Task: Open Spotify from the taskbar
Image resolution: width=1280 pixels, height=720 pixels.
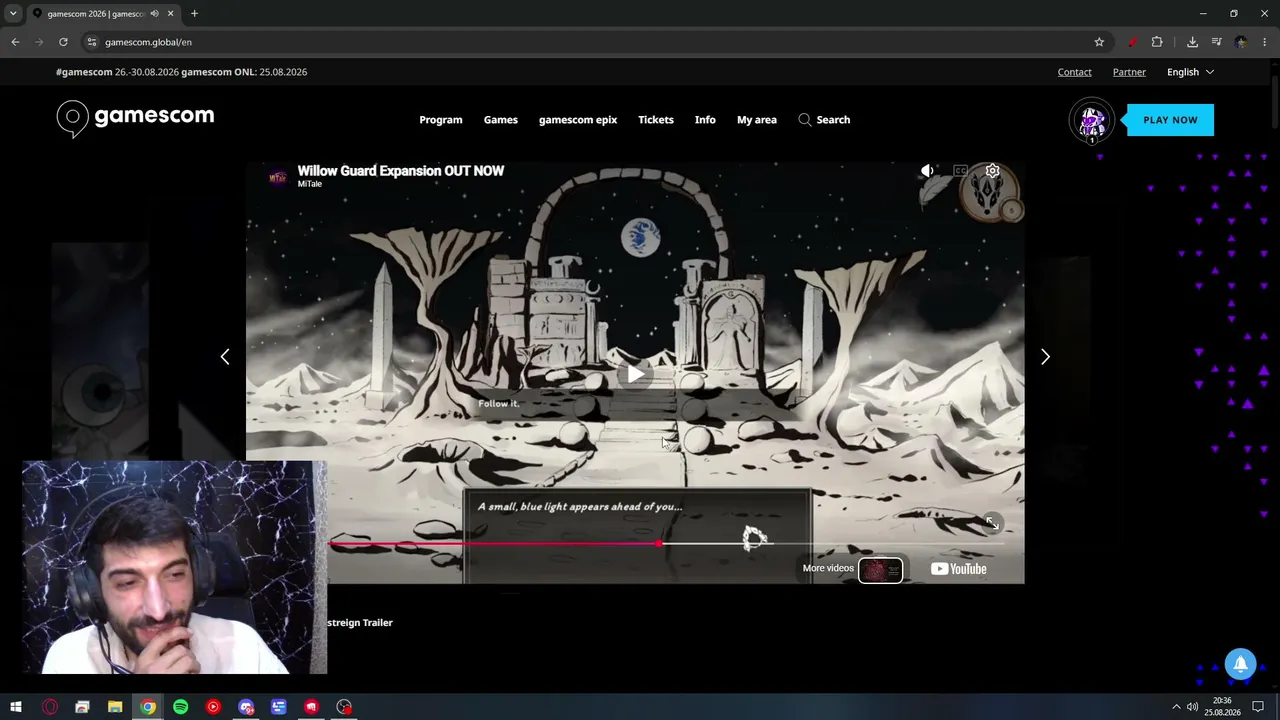Action: point(181,707)
